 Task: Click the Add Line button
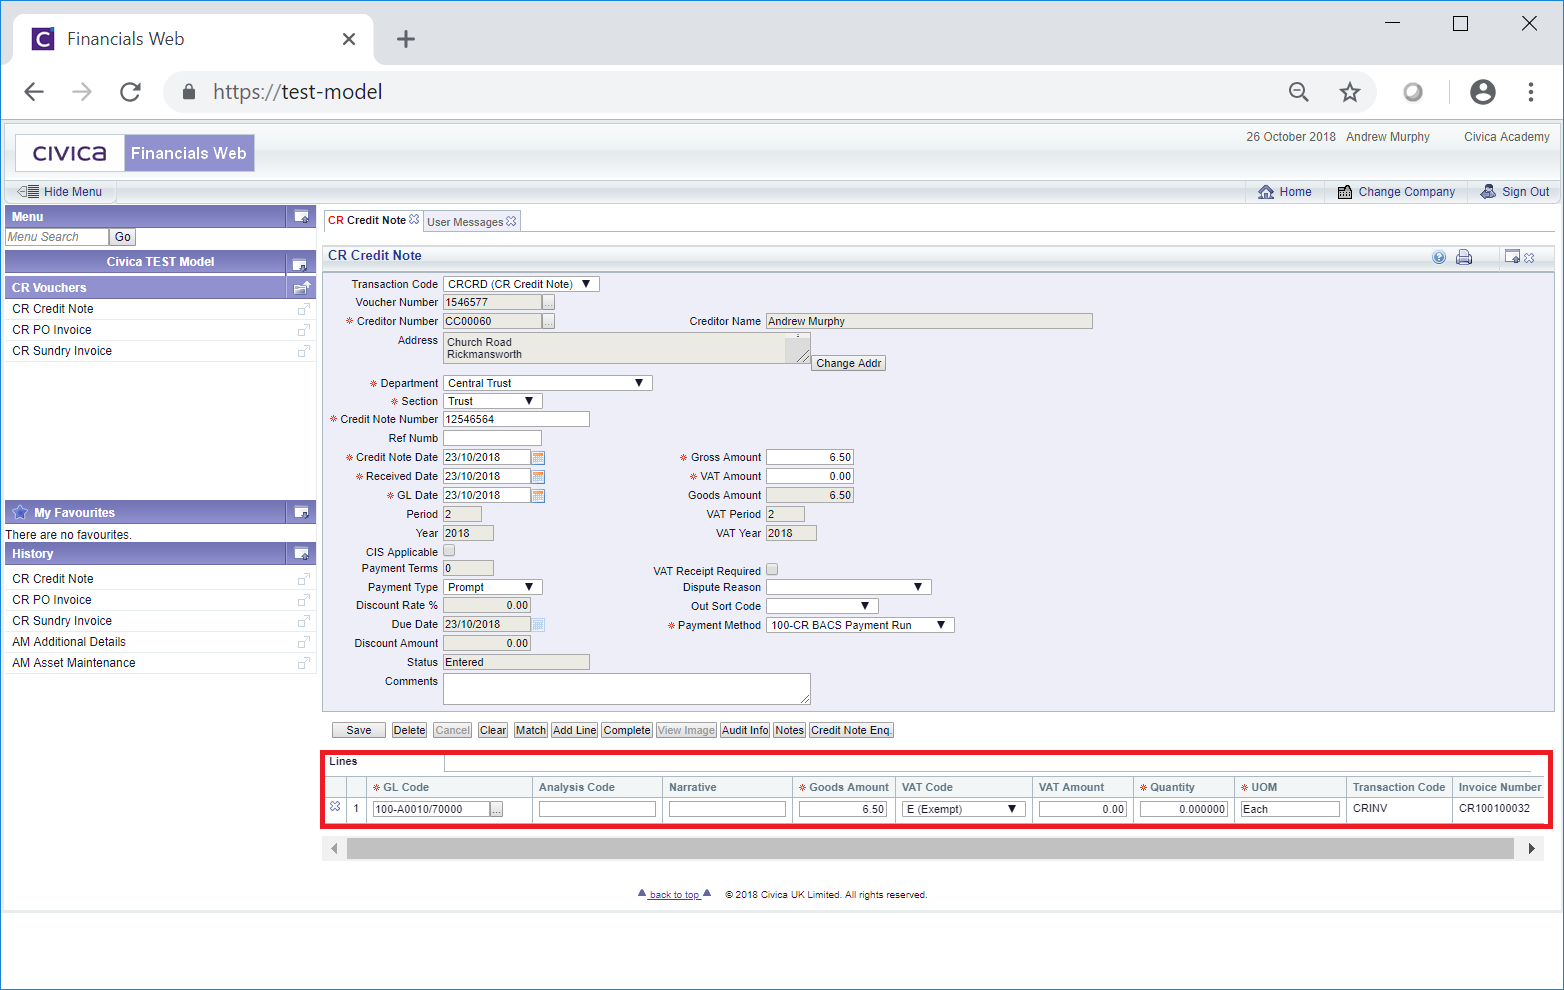575,730
